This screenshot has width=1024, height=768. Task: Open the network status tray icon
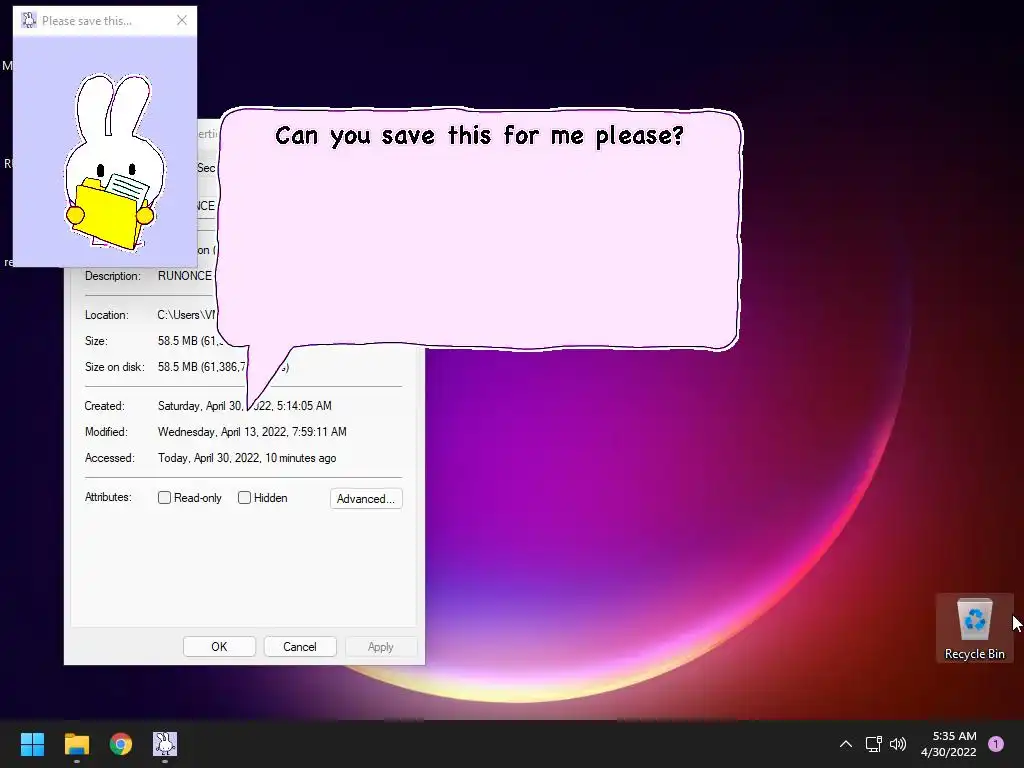[873, 743]
